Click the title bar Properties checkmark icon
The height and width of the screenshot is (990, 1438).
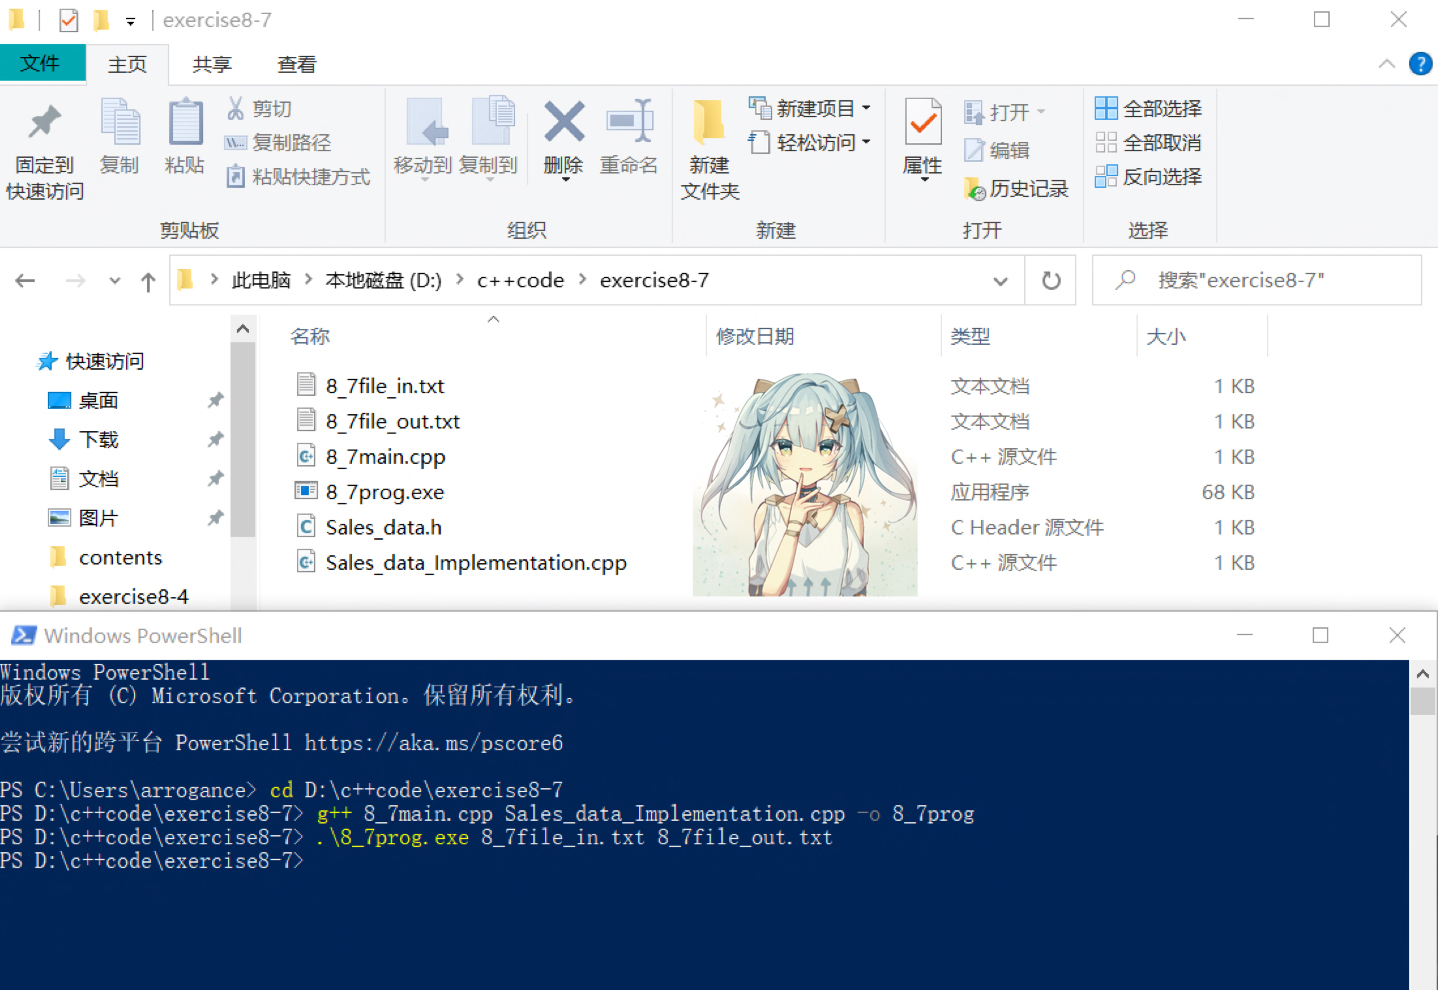pyautogui.click(x=68, y=20)
